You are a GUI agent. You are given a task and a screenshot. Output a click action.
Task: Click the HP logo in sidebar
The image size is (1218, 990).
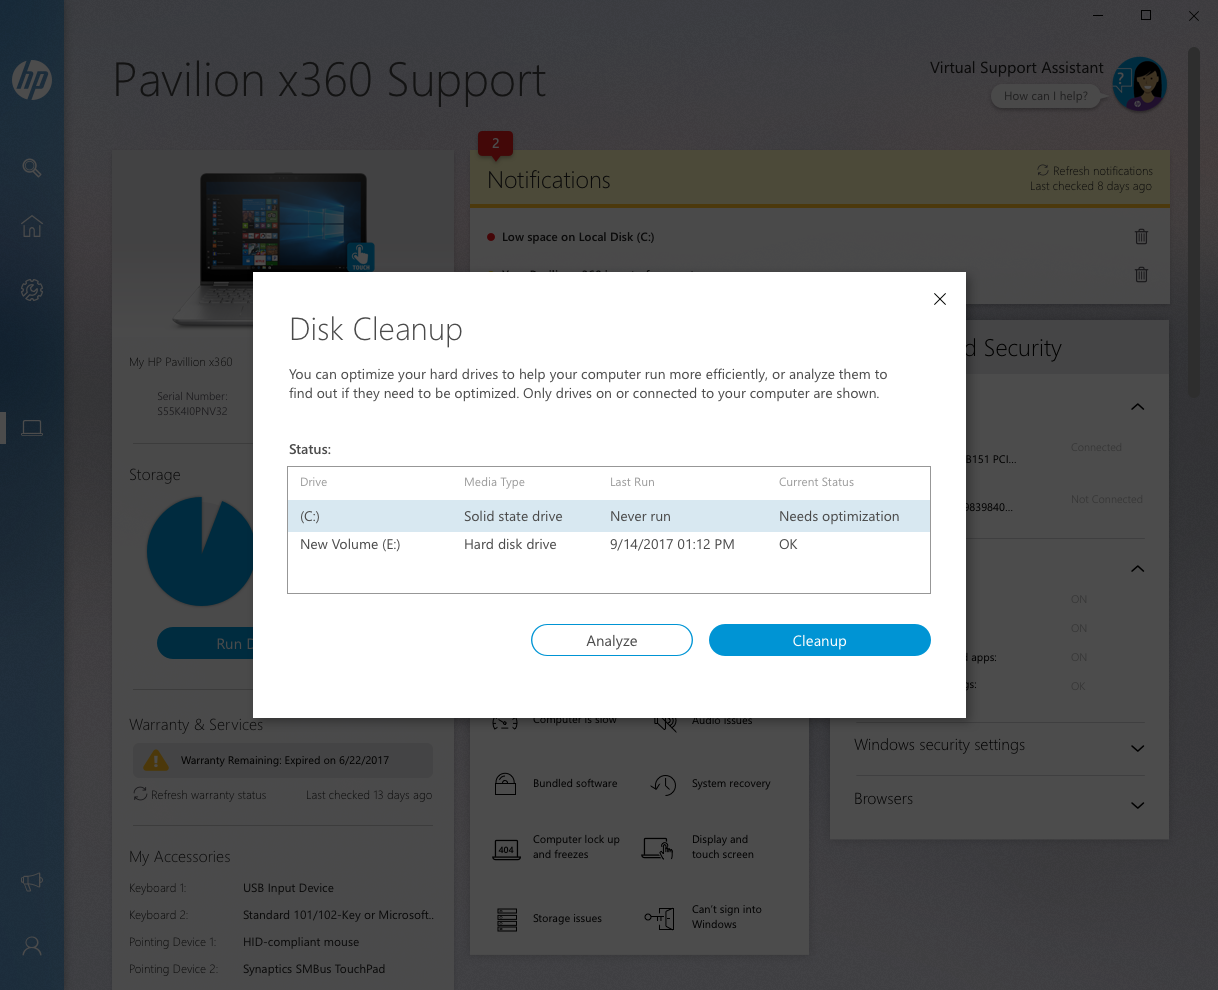pos(32,80)
